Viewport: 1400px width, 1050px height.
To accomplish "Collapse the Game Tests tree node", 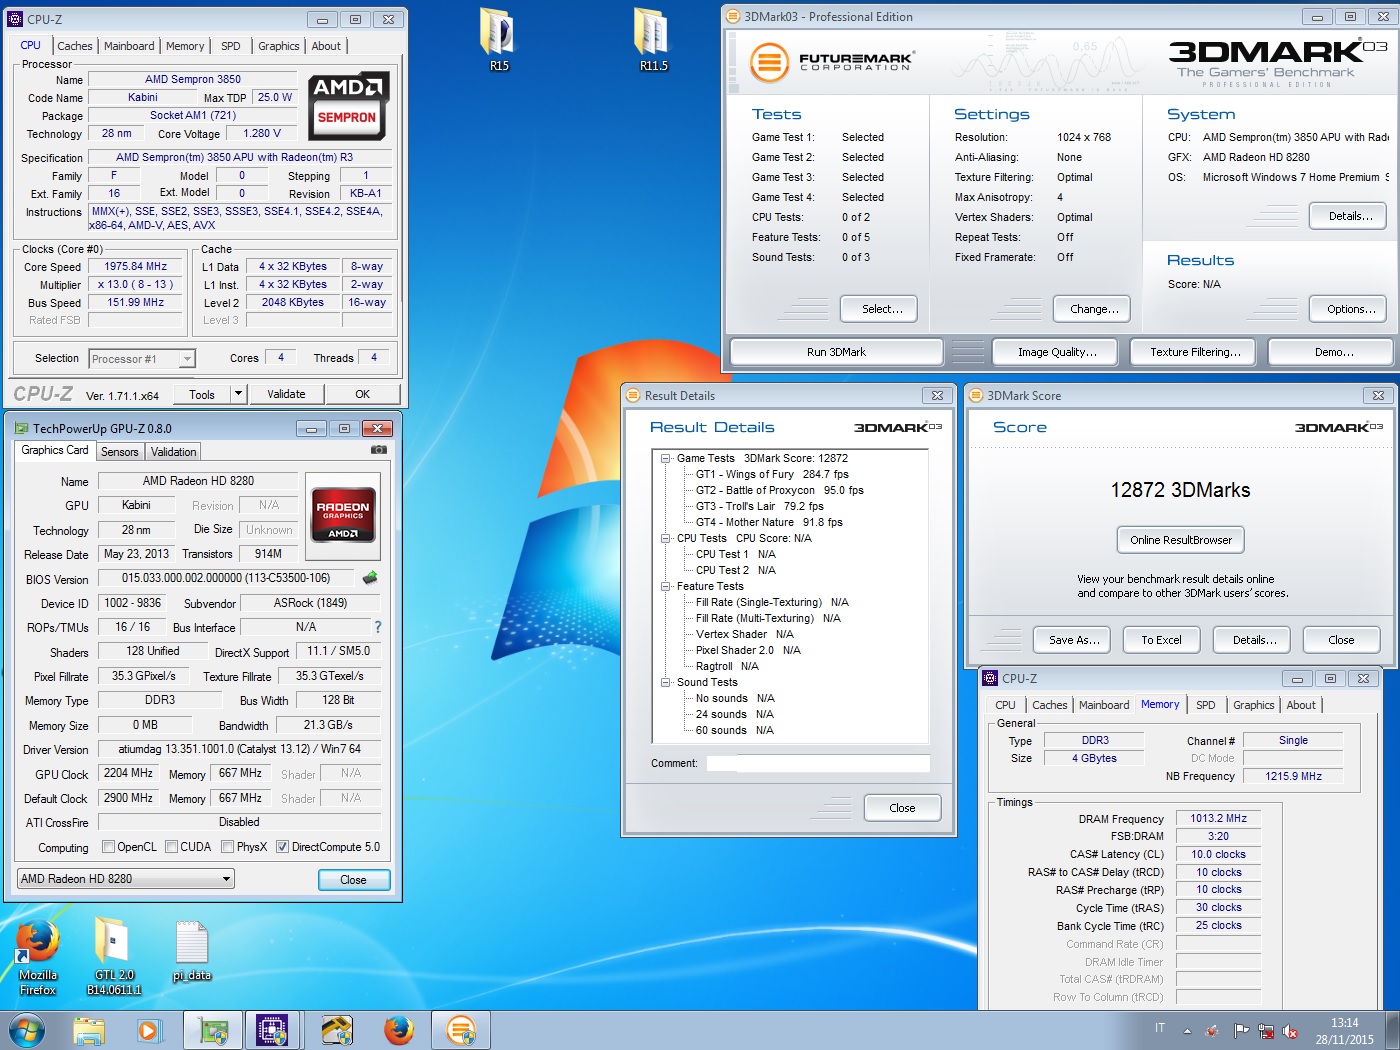I will pyautogui.click(x=665, y=458).
